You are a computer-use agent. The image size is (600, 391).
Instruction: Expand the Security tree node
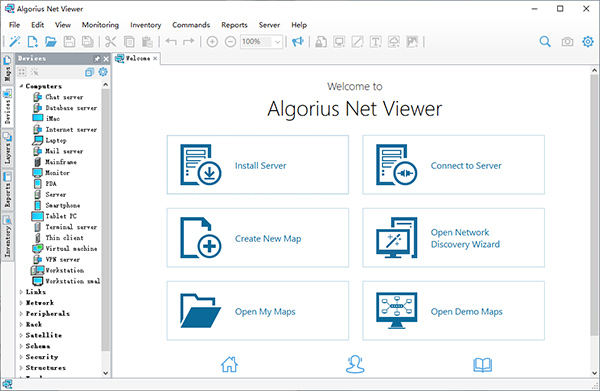(21, 357)
